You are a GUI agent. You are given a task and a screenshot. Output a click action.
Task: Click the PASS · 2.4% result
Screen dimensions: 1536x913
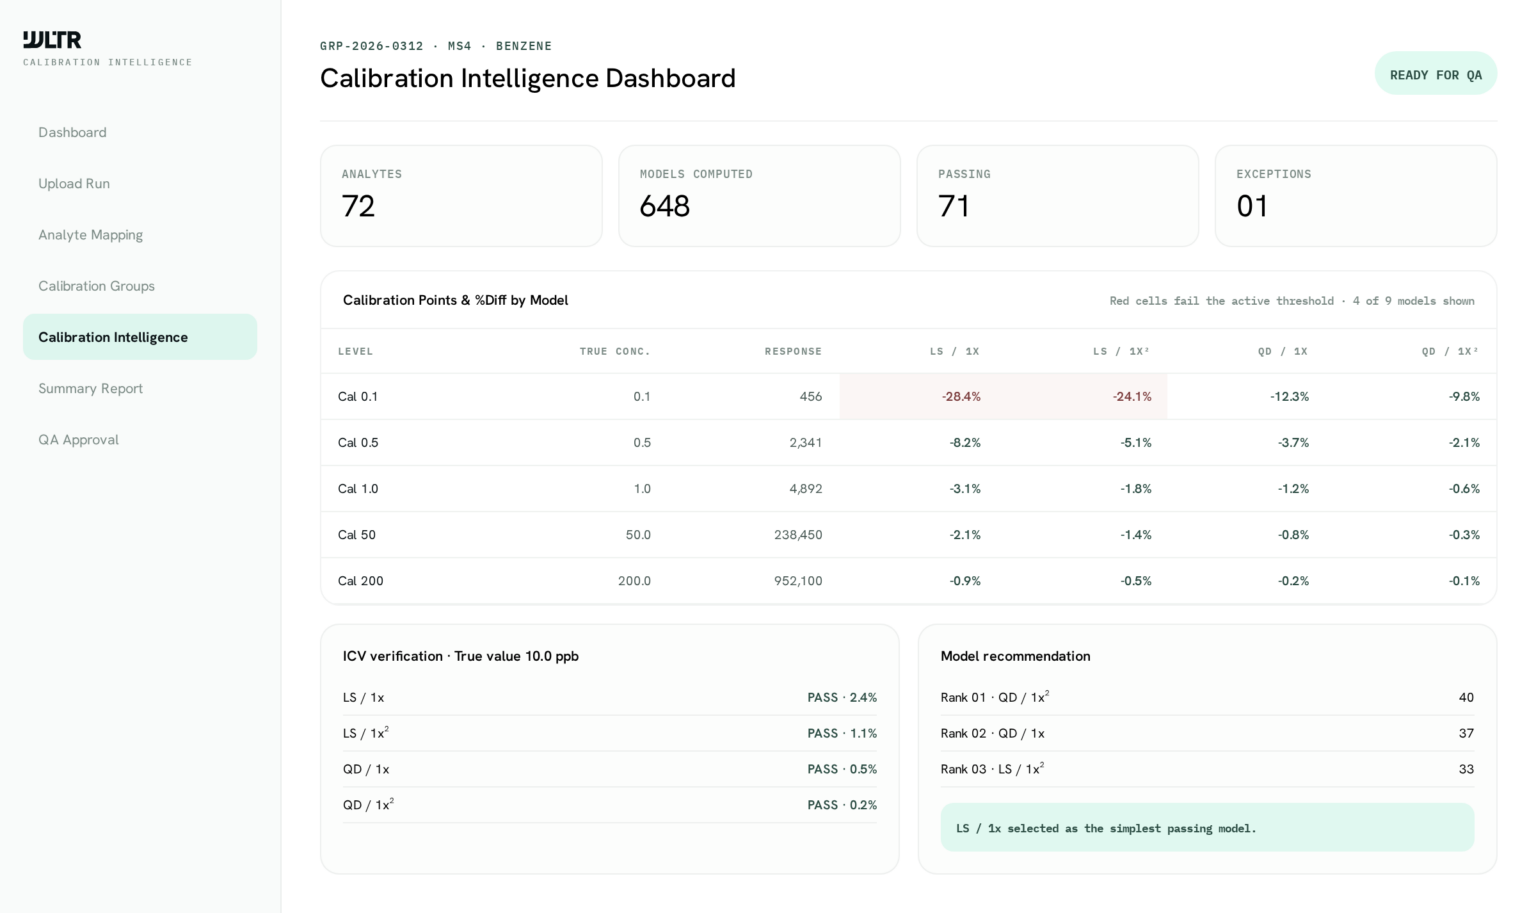pos(842,697)
